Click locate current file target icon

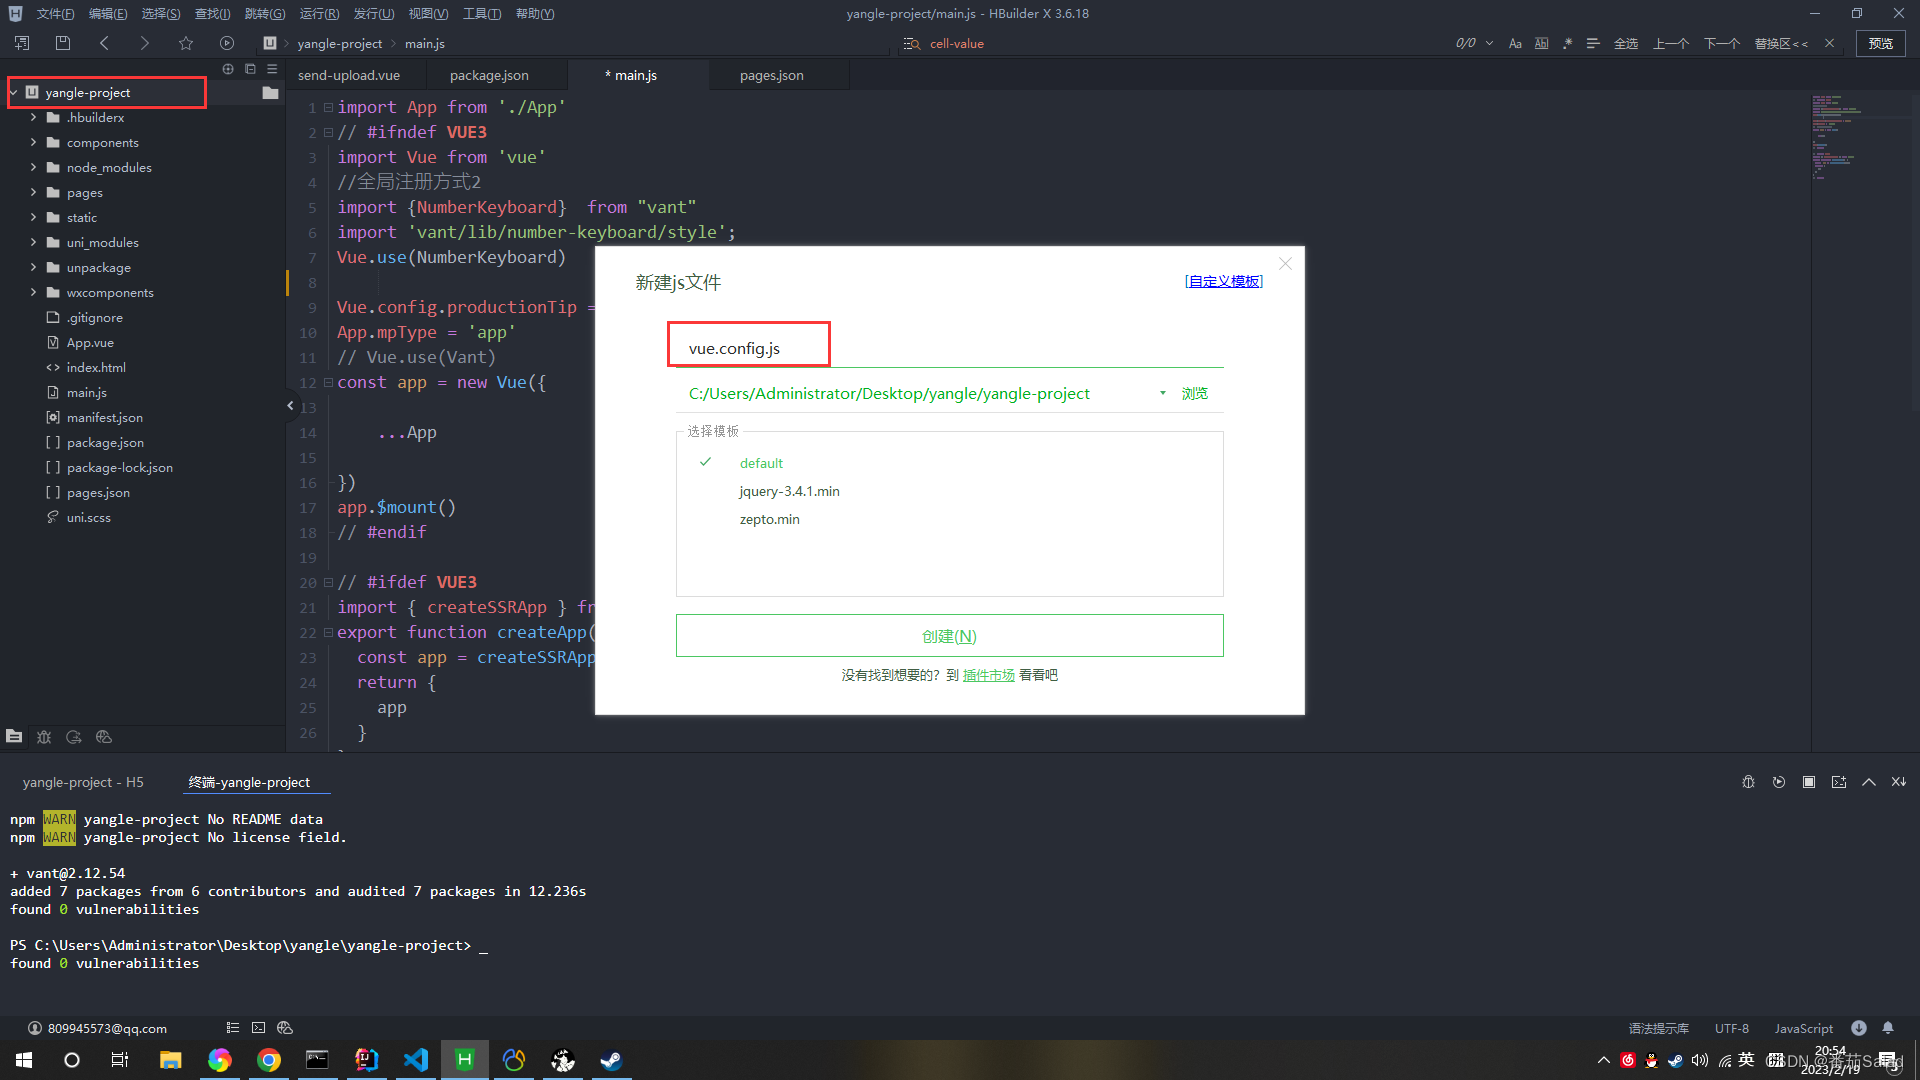coord(228,69)
